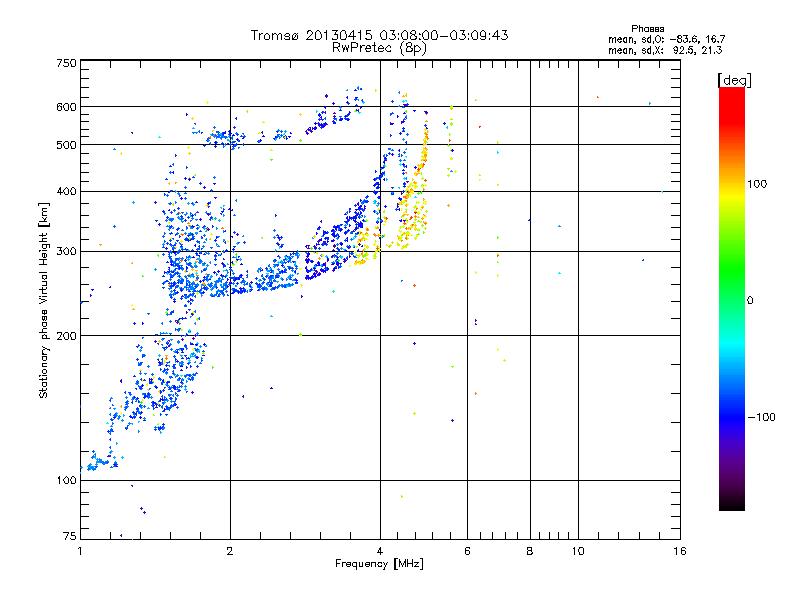The width and height of the screenshot is (800, 600).
Task: Click the phase color bar
Action: tap(732, 298)
